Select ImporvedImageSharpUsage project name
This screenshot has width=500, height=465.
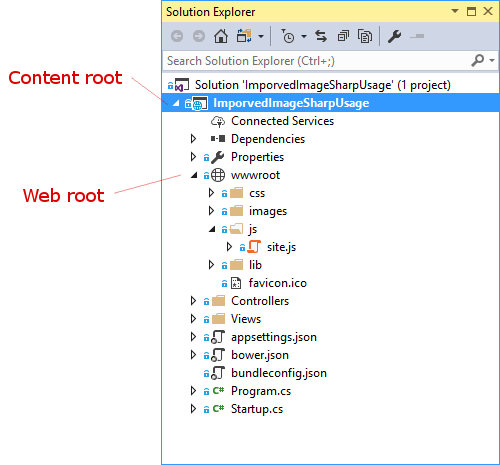[291, 103]
